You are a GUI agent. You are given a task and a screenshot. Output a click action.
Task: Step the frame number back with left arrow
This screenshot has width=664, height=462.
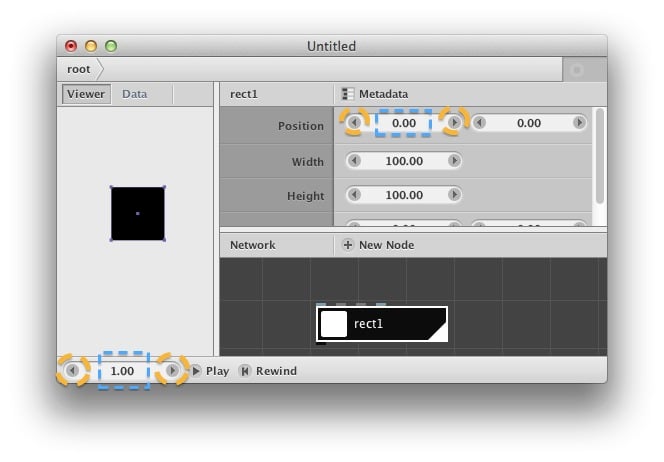click(x=73, y=371)
